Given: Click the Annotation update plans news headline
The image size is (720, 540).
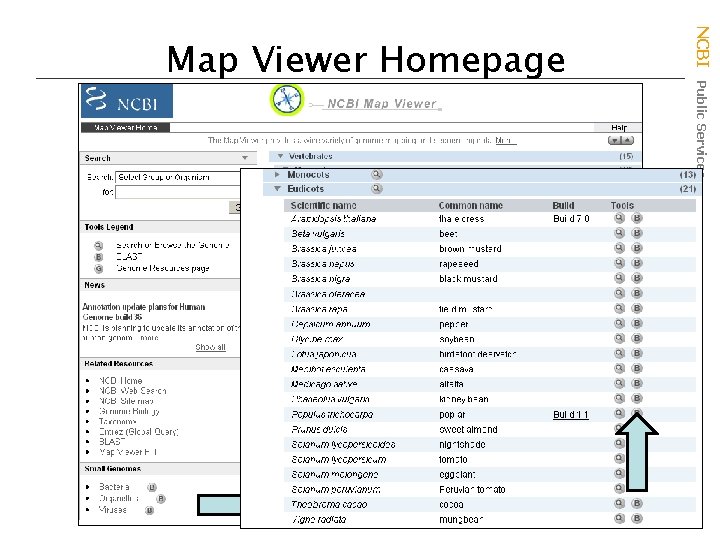Looking at the screenshot, I should 144,312.
